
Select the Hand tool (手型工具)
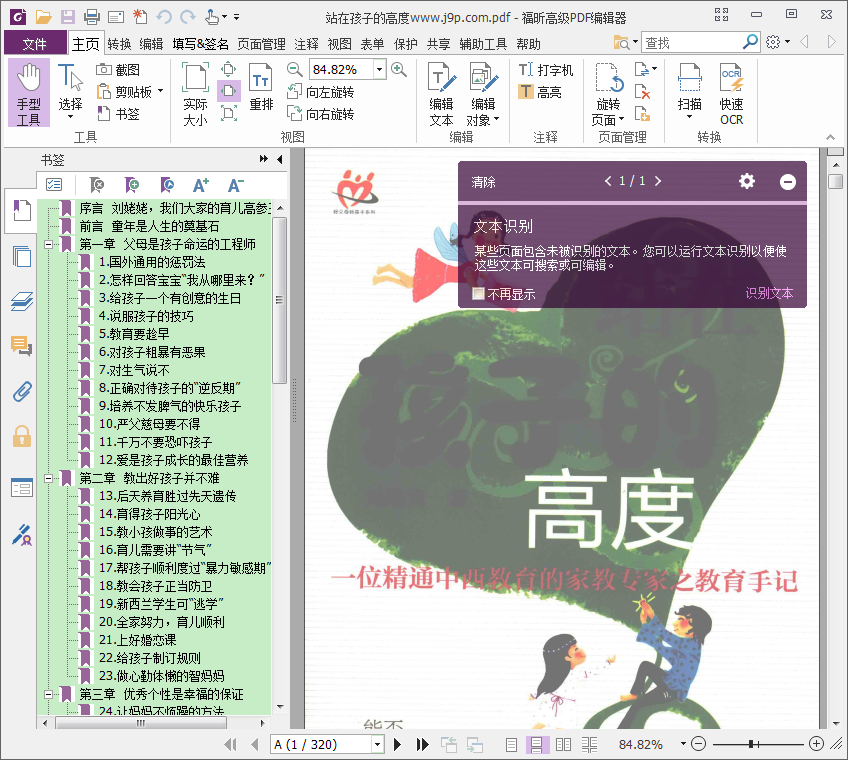tap(29, 93)
